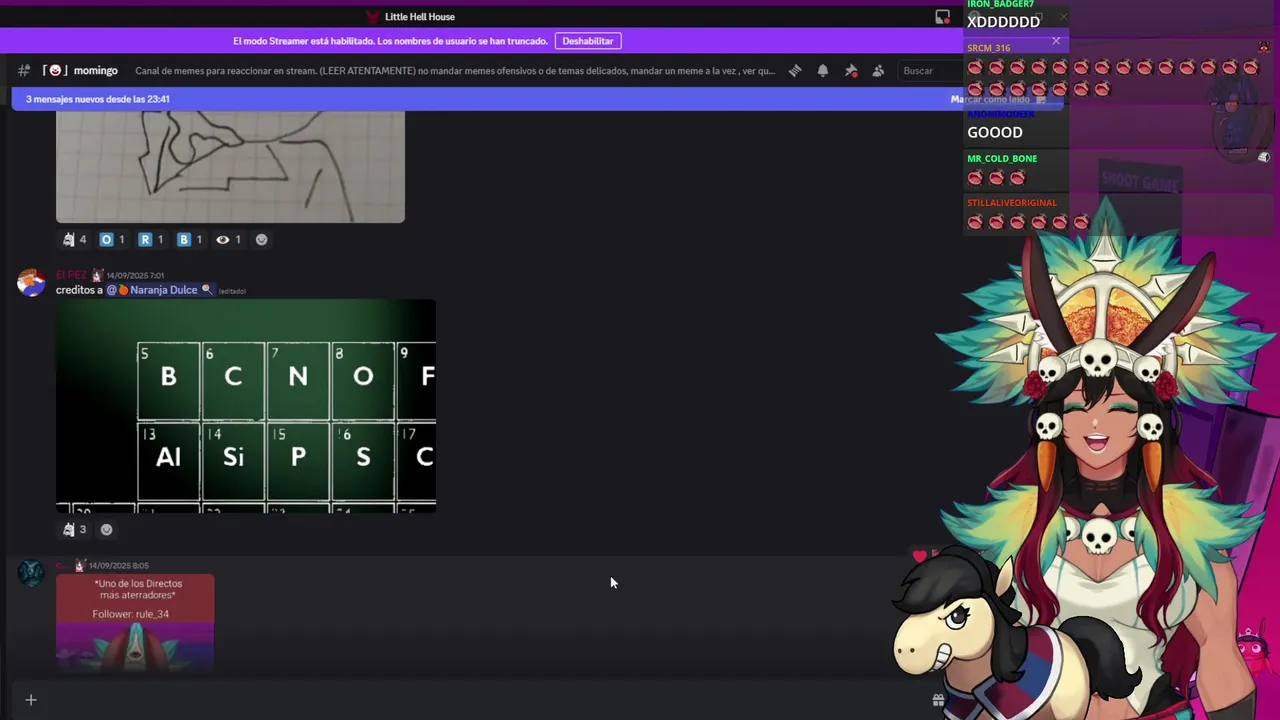Screen dimensions: 1280x720
Task: Click the 14/09/2025 7:01 message timestamp
Action: tap(135, 275)
